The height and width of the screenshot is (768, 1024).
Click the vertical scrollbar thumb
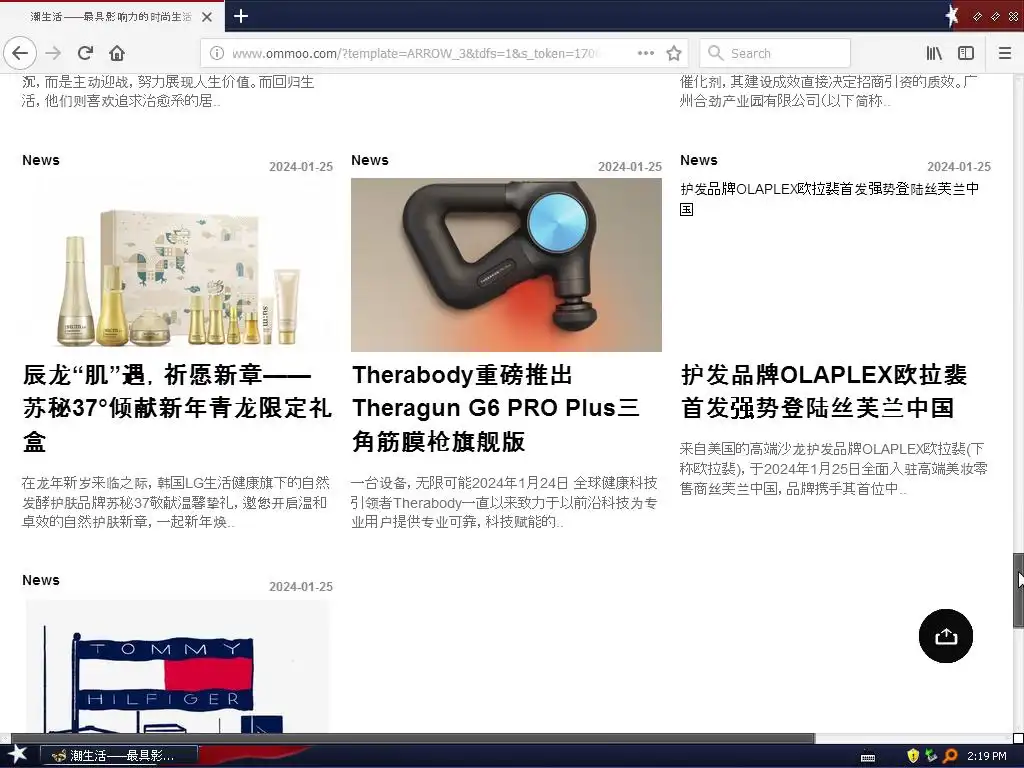point(1018,590)
